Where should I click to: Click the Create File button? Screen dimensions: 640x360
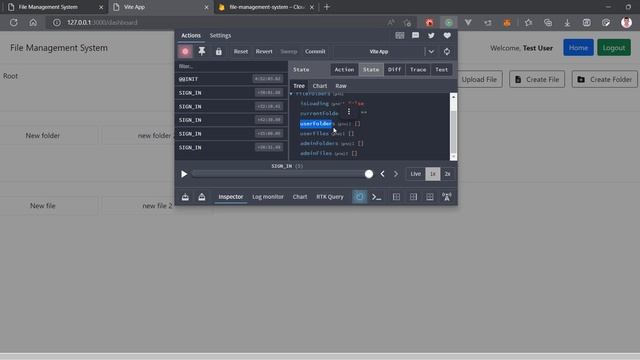pyautogui.click(x=537, y=80)
